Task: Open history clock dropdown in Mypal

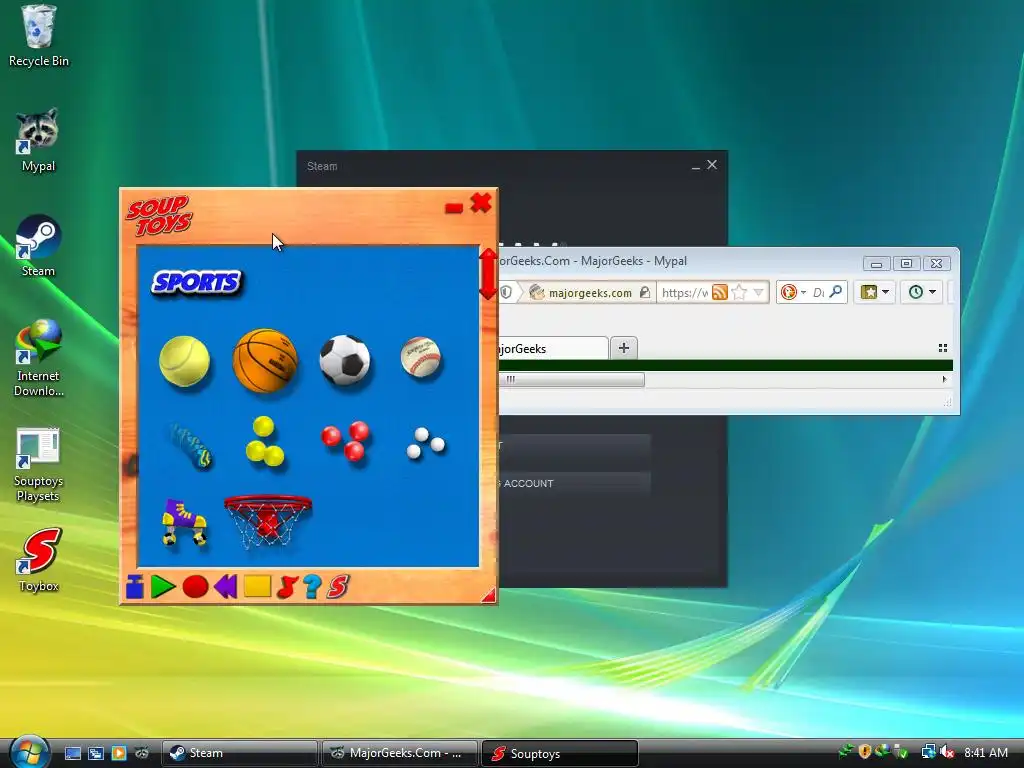Action: click(922, 292)
